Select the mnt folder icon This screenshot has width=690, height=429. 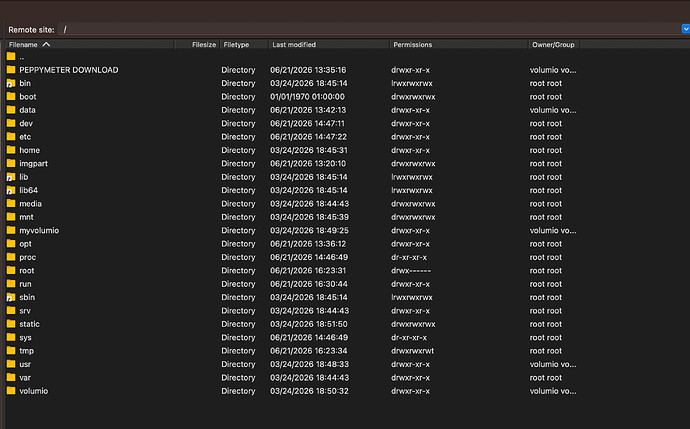pos(11,217)
